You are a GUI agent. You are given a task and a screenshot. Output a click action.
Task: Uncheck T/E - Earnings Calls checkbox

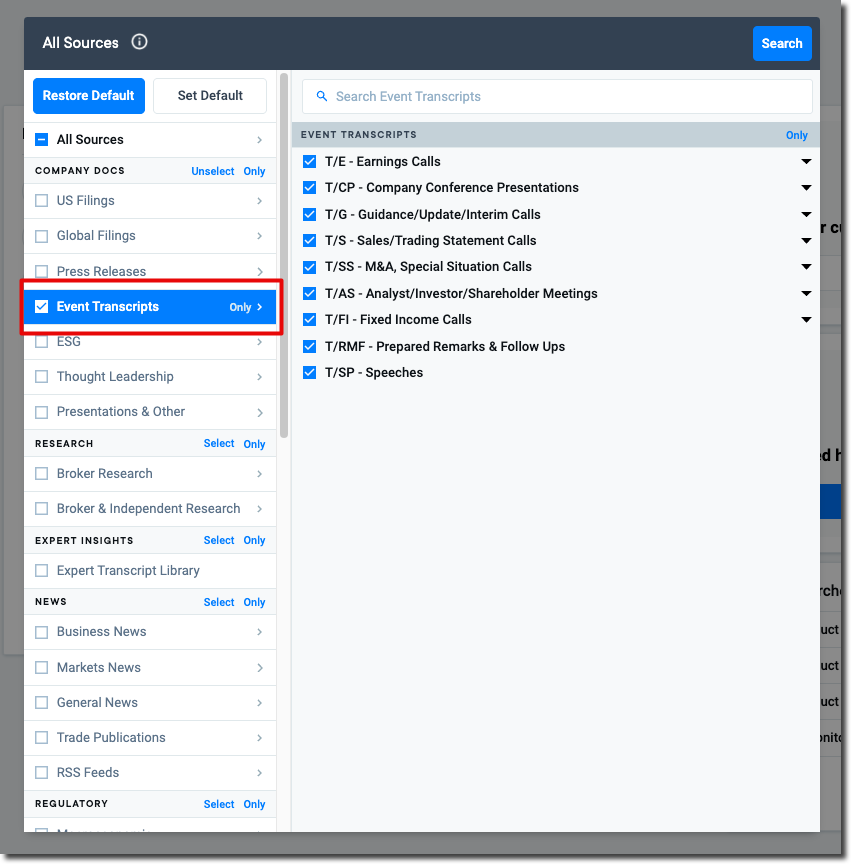(x=310, y=162)
